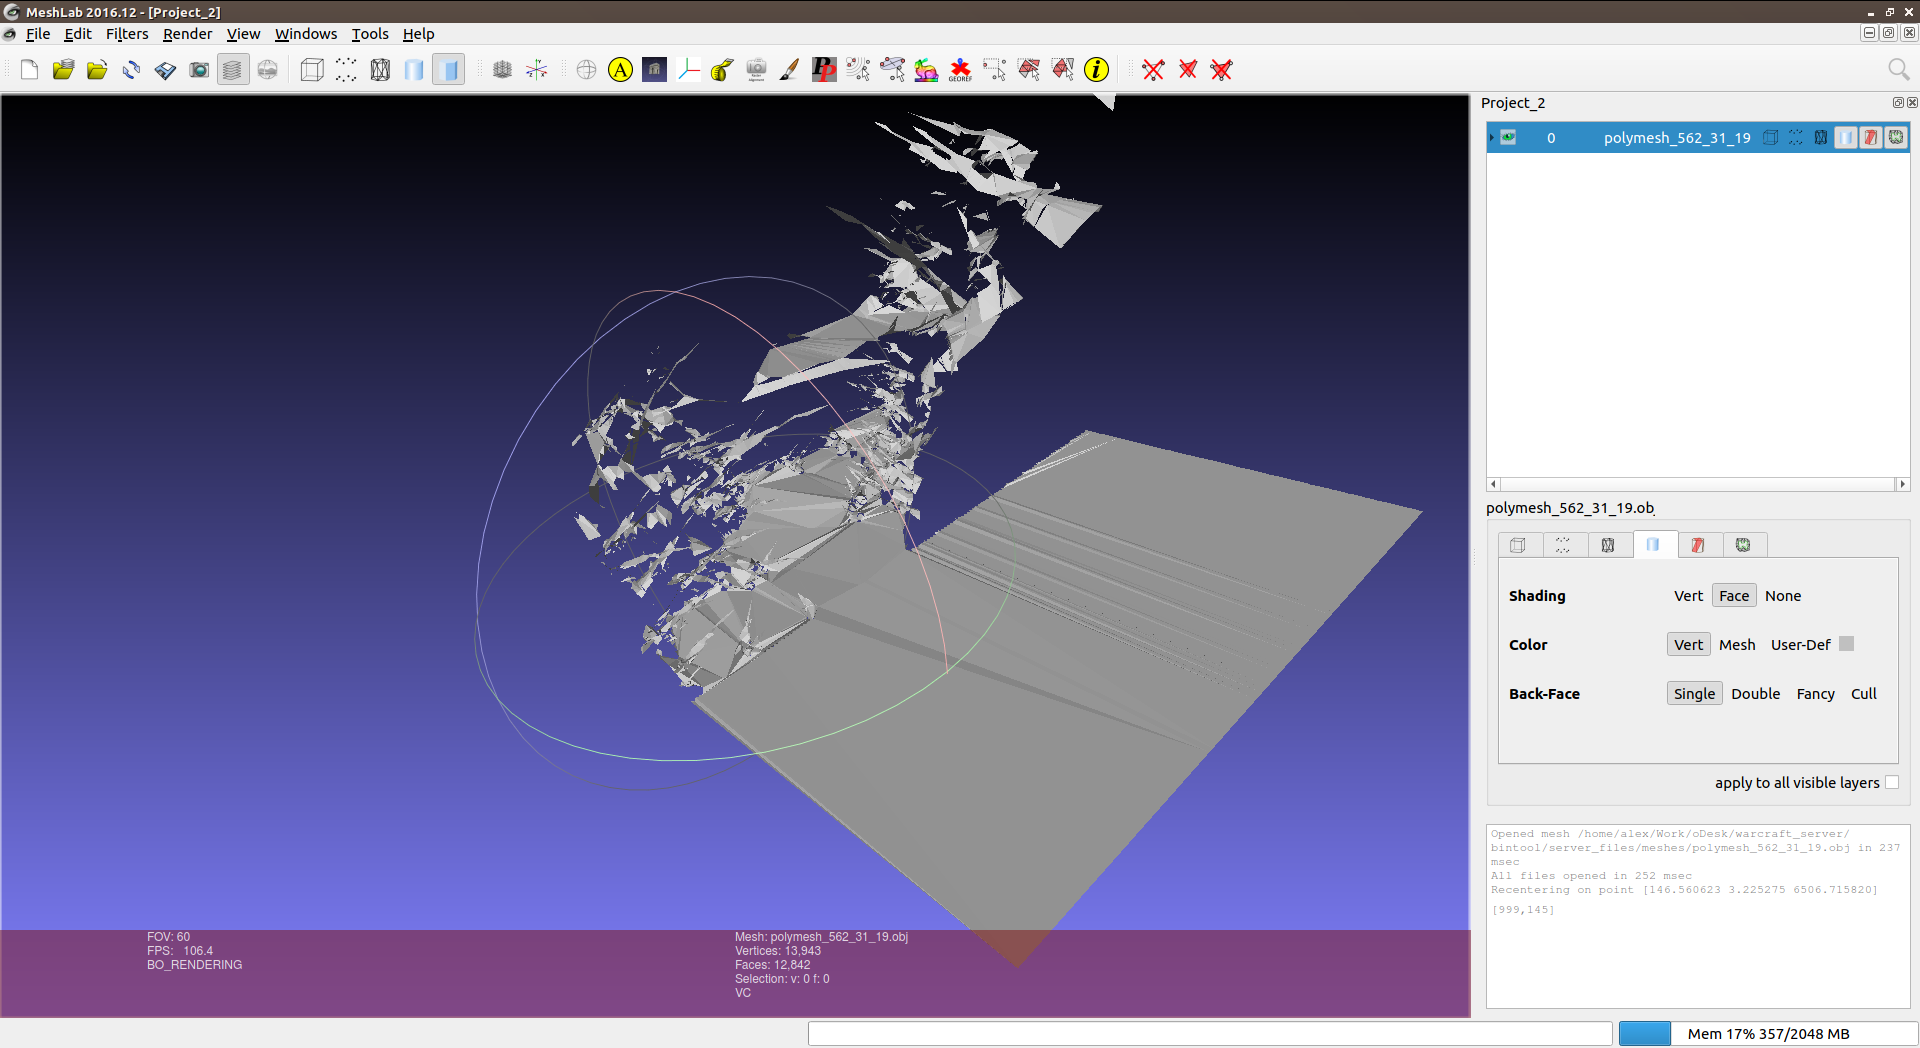Viewport: 1920px width, 1048px height.
Task: Open the Layers dialog from the toolbar
Action: pyautogui.click(x=232, y=70)
